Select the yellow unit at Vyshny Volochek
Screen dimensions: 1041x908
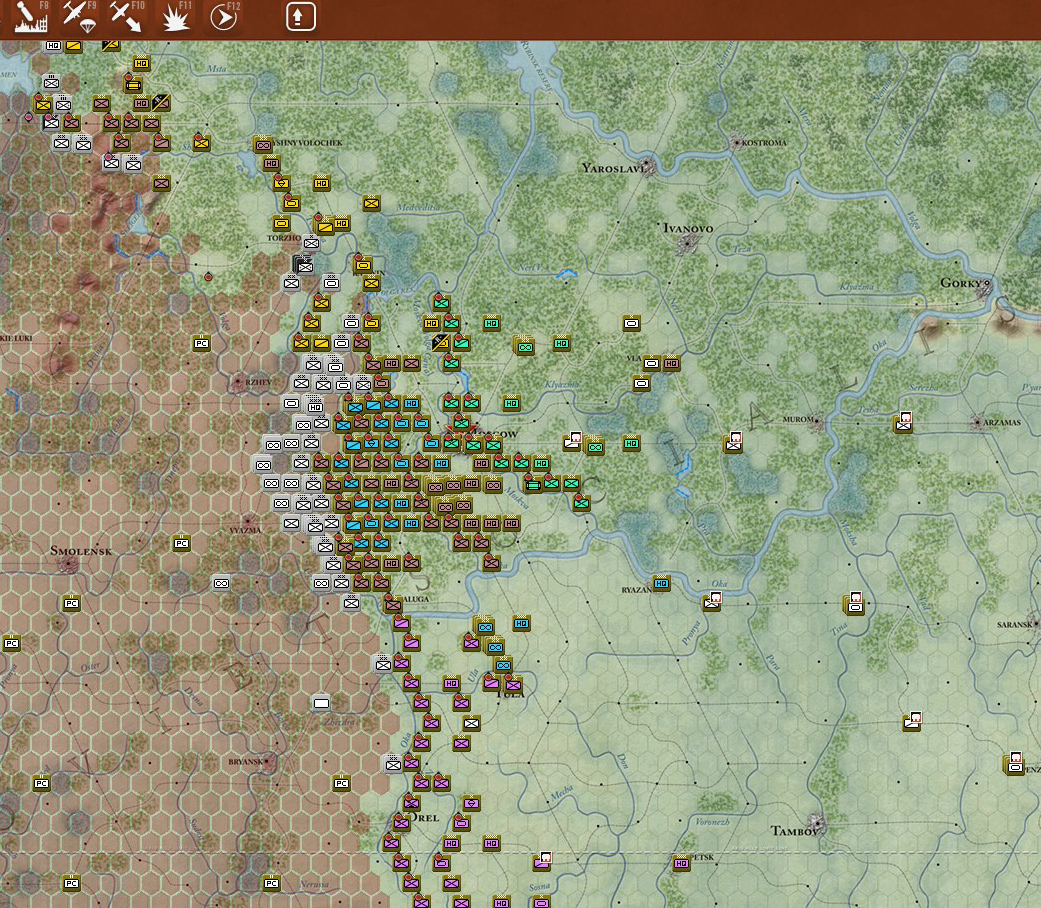coord(263,145)
